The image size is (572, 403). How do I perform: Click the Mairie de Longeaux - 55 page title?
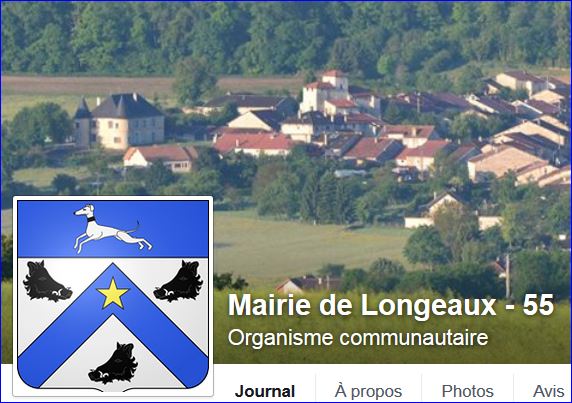[x=391, y=305]
